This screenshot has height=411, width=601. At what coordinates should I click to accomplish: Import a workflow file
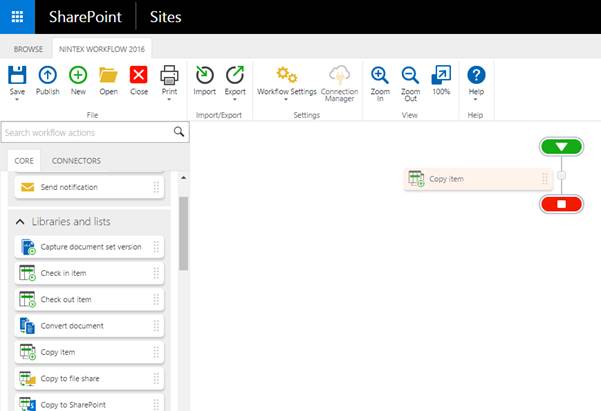tap(204, 81)
